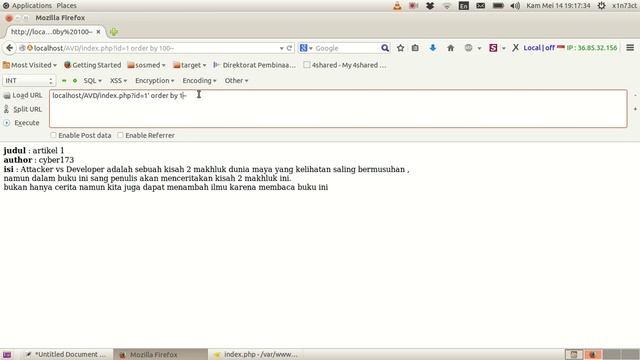Click the grey smiley face toolbar icon
This screenshot has height=360, width=640.
tap(468, 48)
